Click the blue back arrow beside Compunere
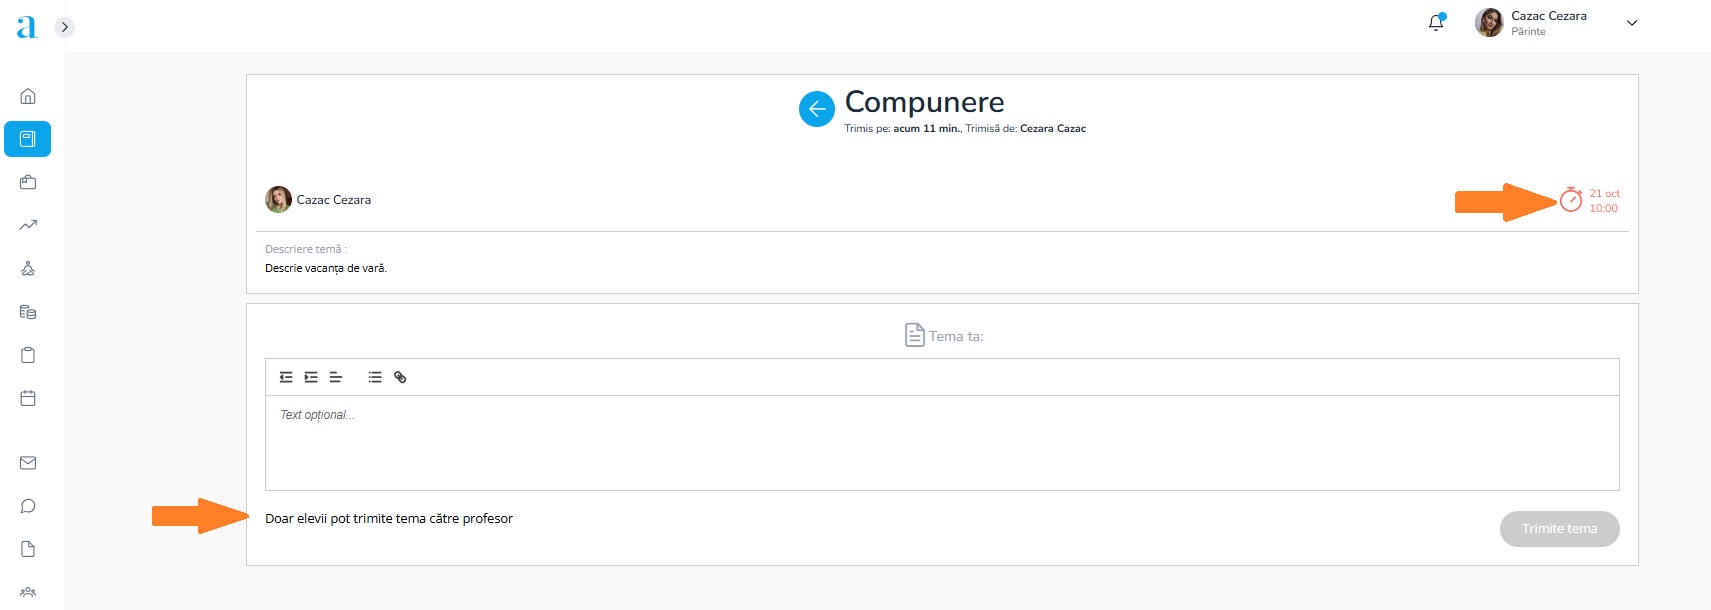 pyautogui.click(x=816, y=109)
